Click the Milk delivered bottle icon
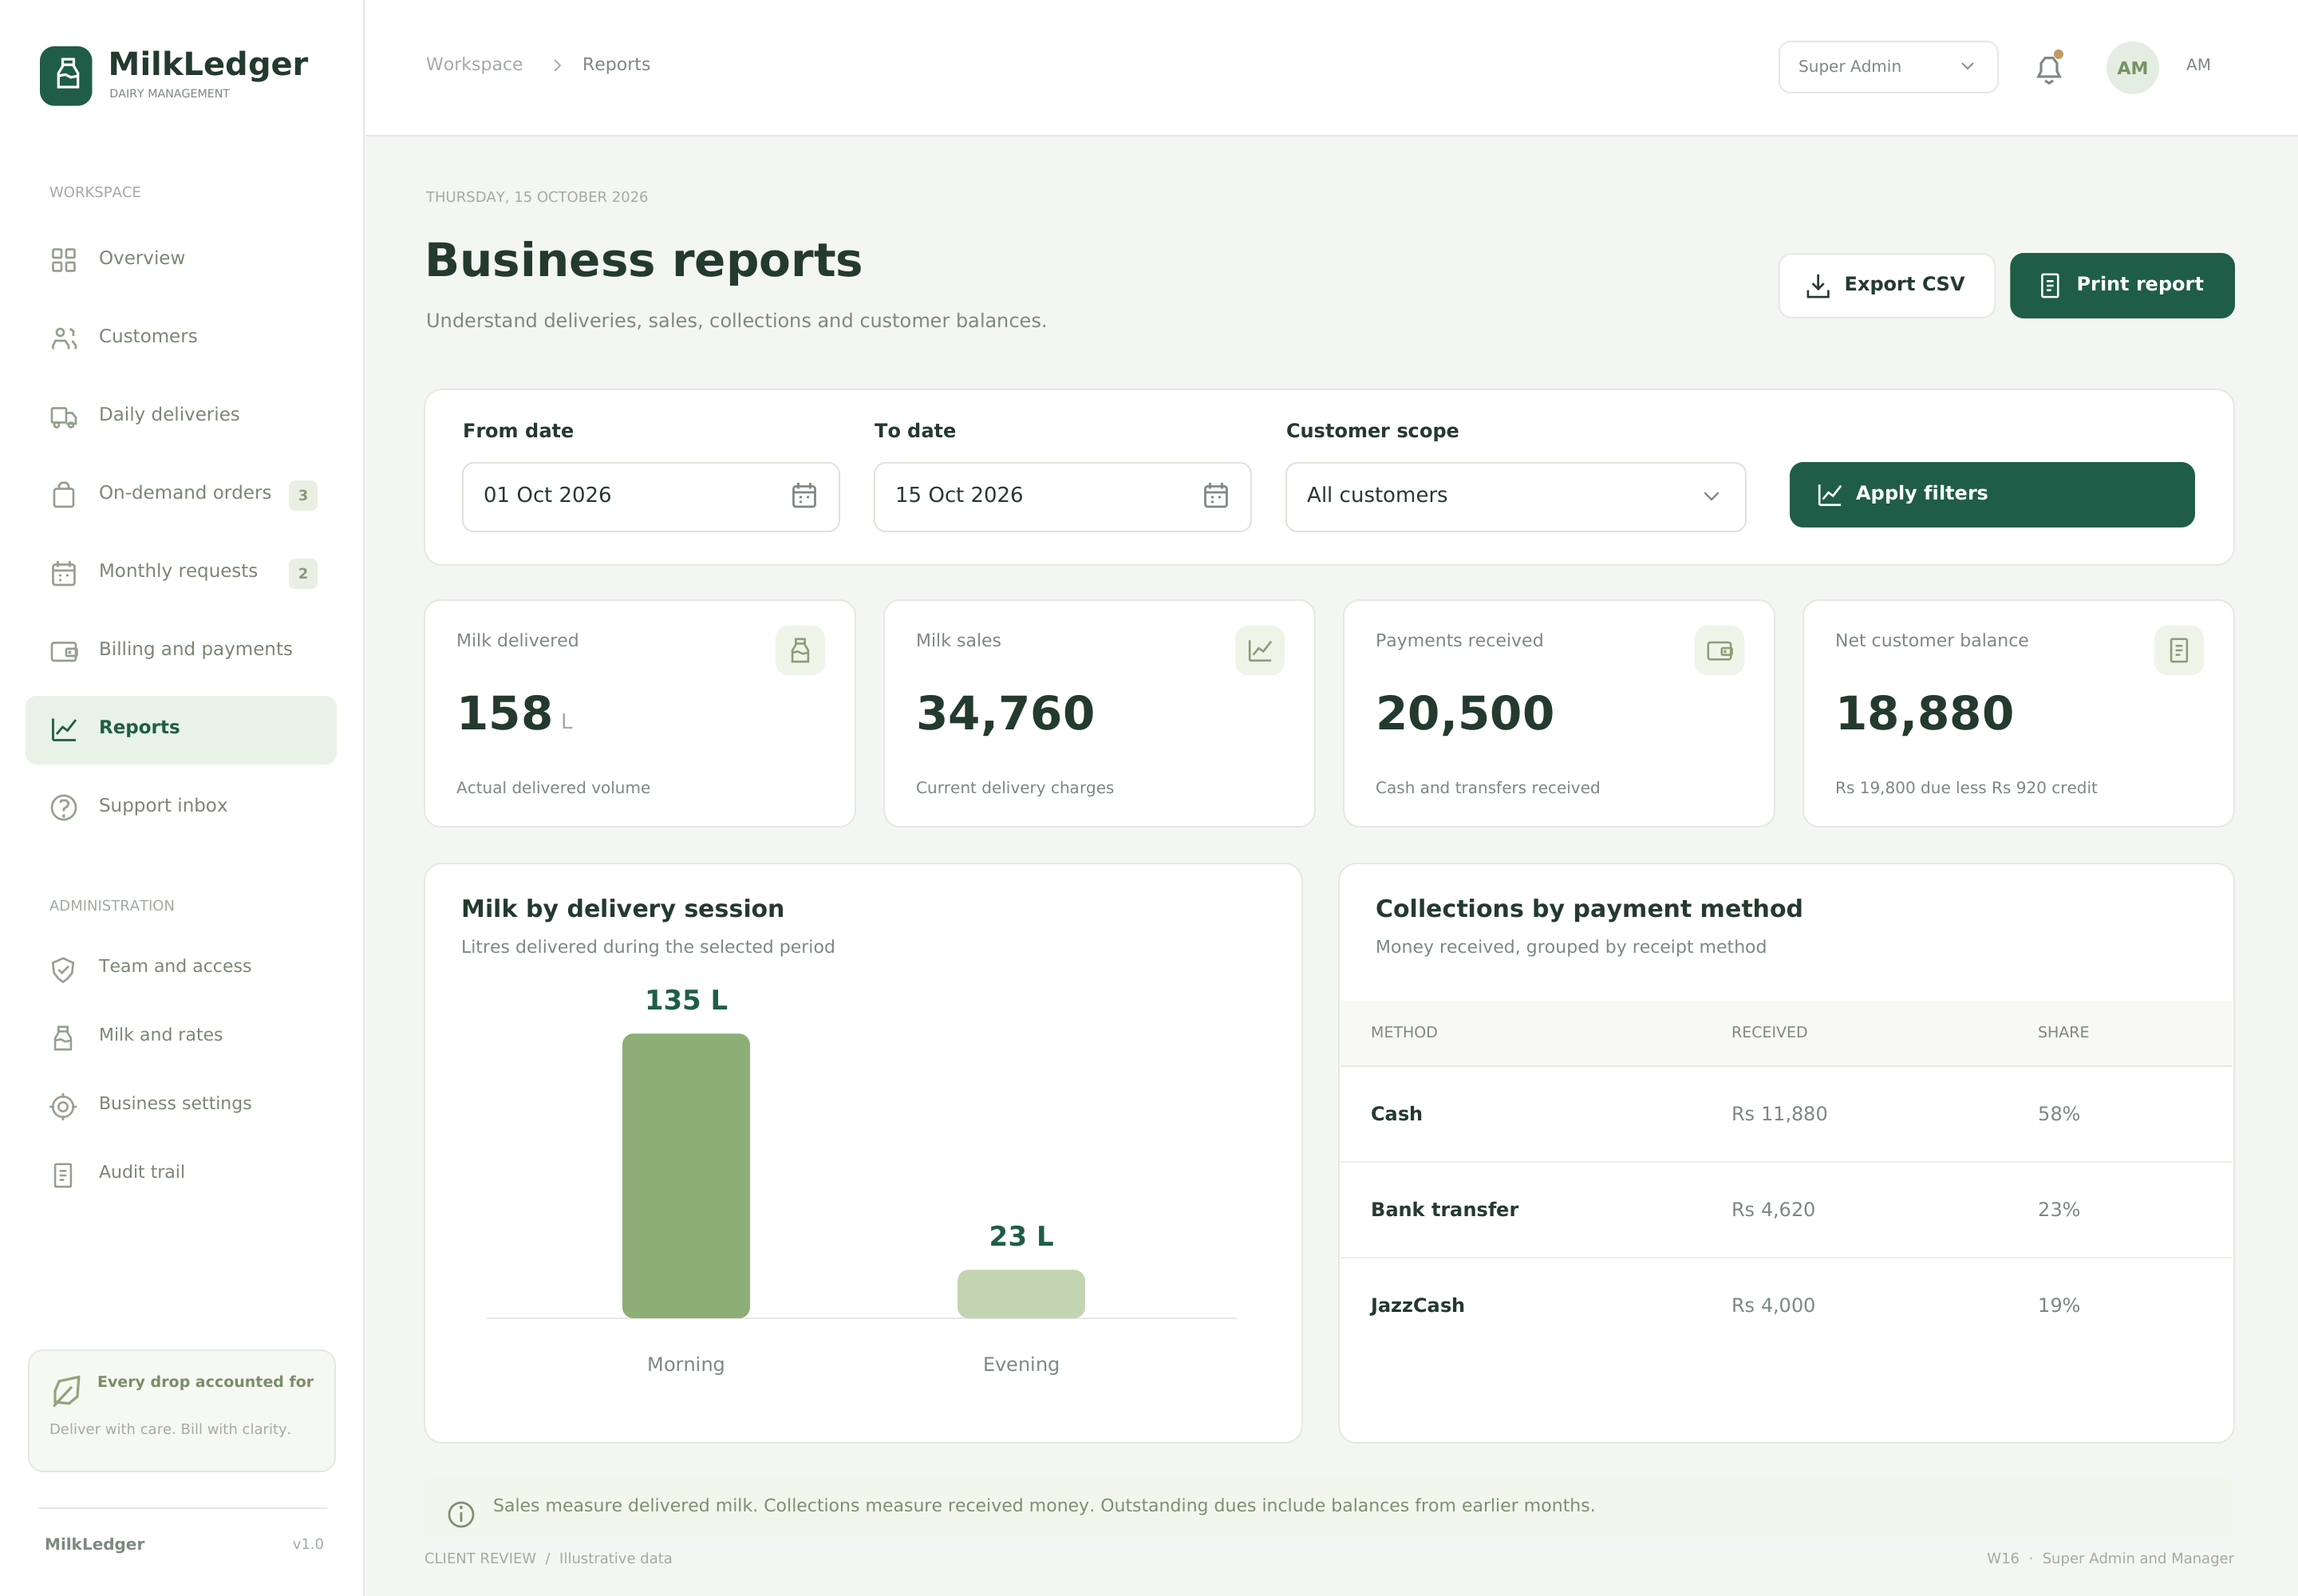 [800, 650]
